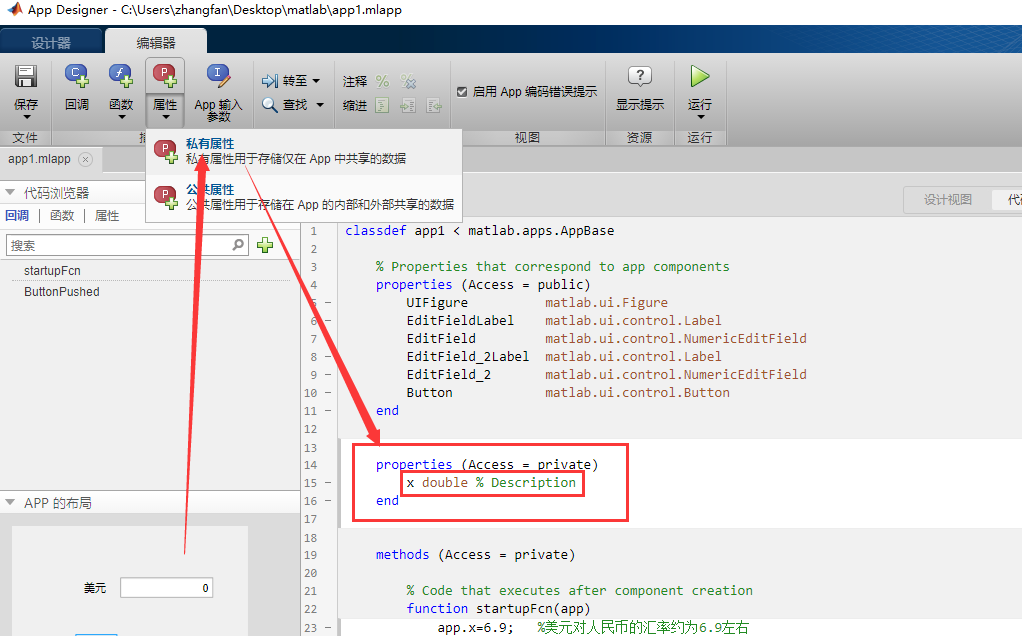Screen dimensions: 1022x636
Task: Click the magnifier icon in search box
Action: (239, 245)
